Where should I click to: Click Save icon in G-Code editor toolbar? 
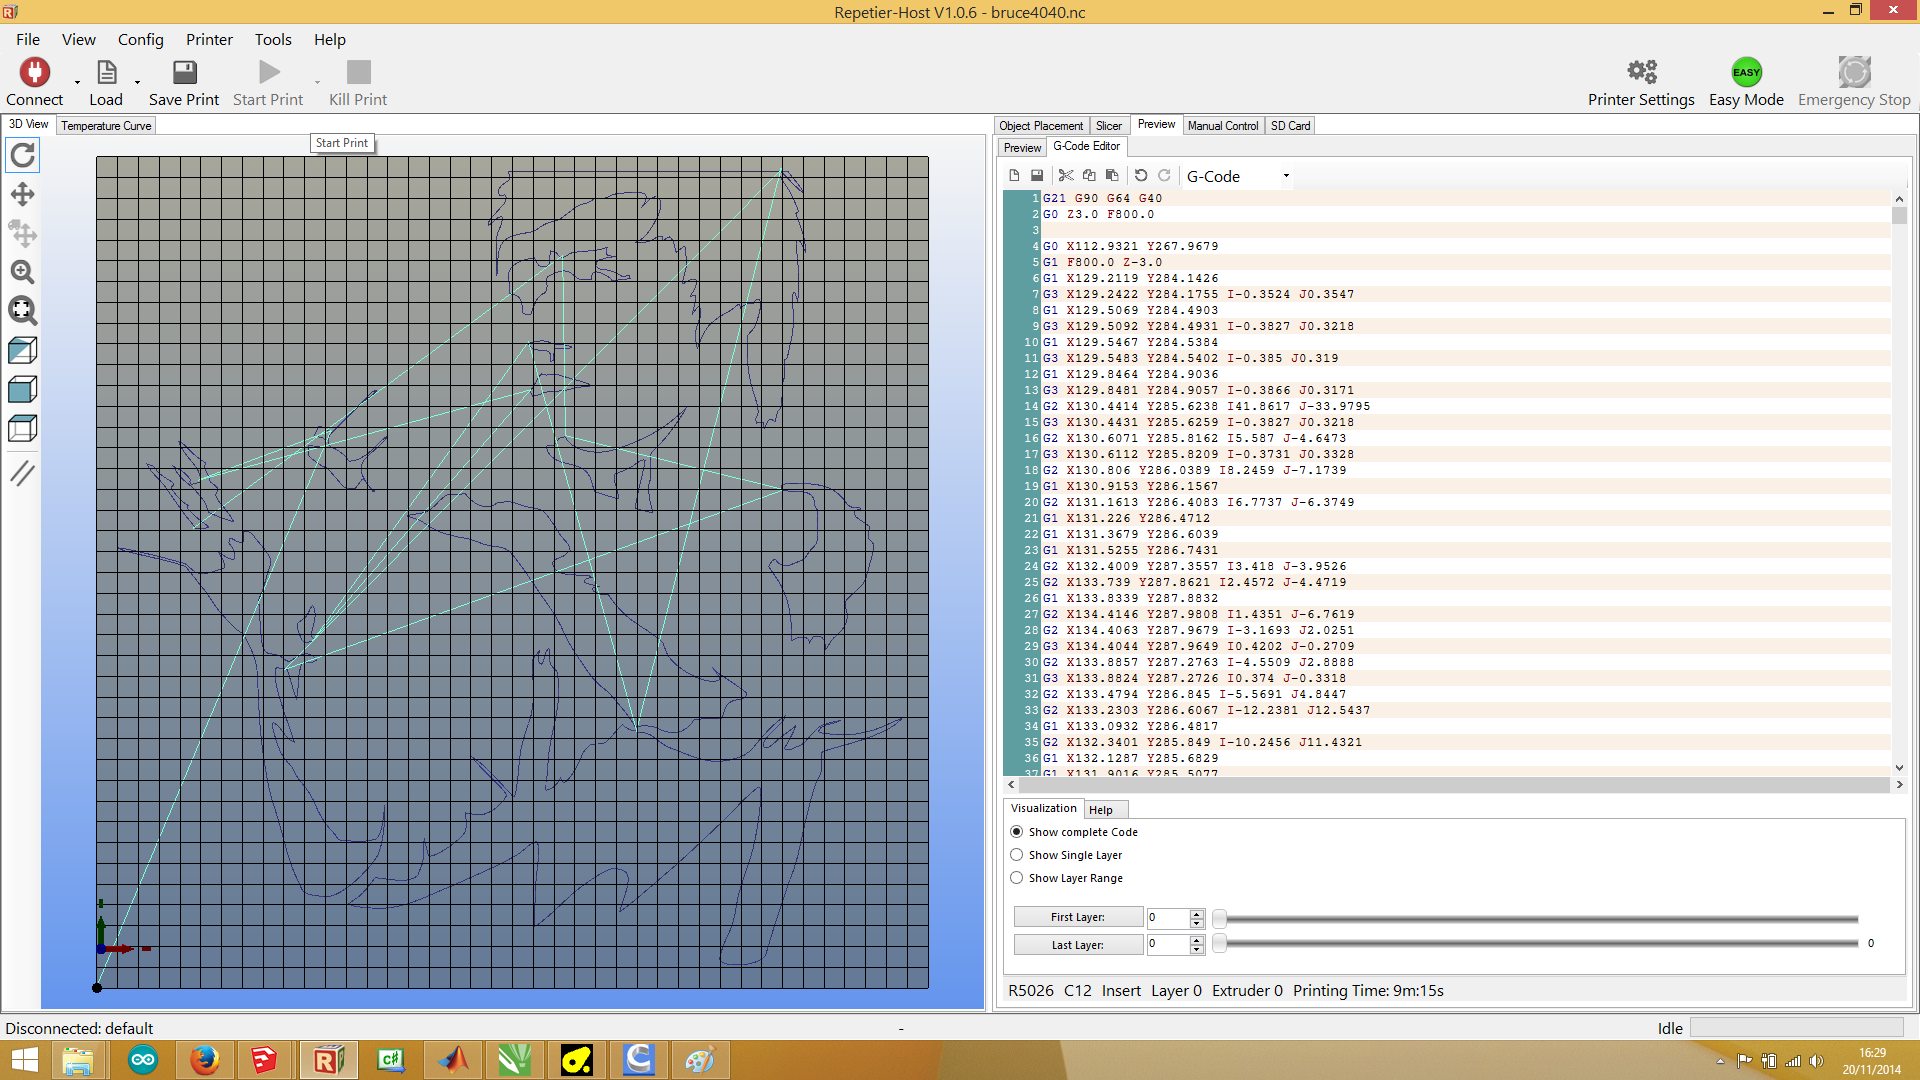point(1037,175)
